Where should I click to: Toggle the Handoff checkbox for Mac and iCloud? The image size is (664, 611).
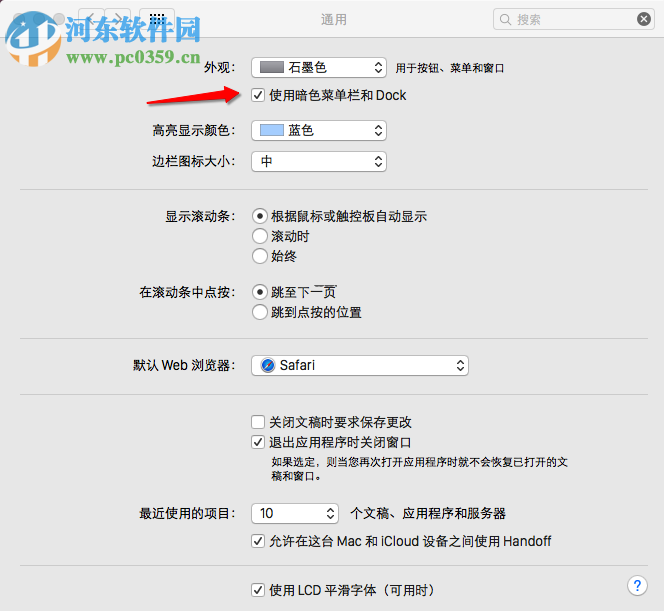click(x=258, y=541)
